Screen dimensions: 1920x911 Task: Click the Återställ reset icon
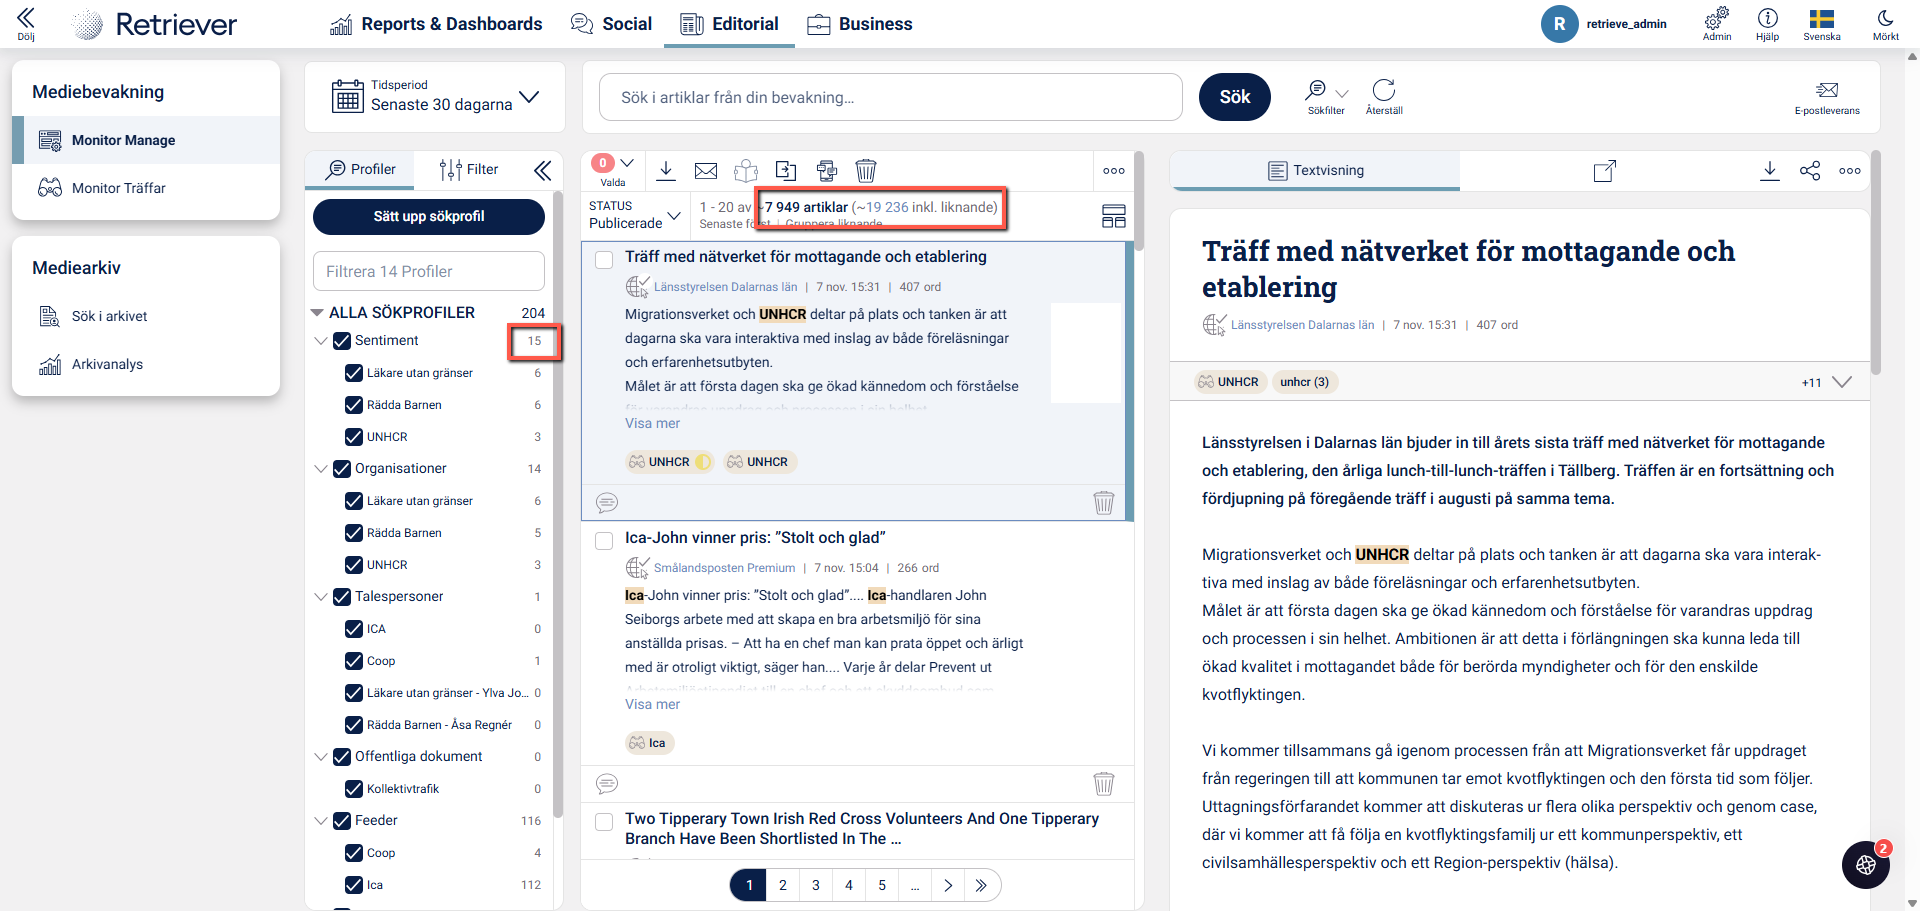coord(1384,97)
